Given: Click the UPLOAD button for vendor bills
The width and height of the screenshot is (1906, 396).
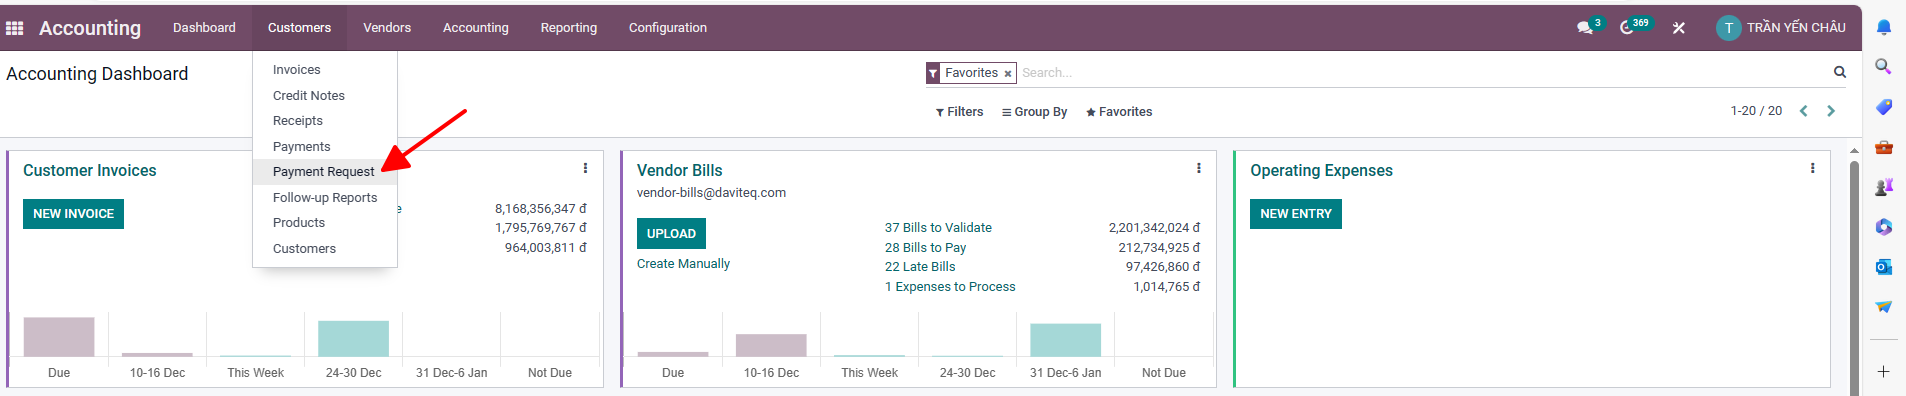Looking at the screenshot, I should pos(671,234).
